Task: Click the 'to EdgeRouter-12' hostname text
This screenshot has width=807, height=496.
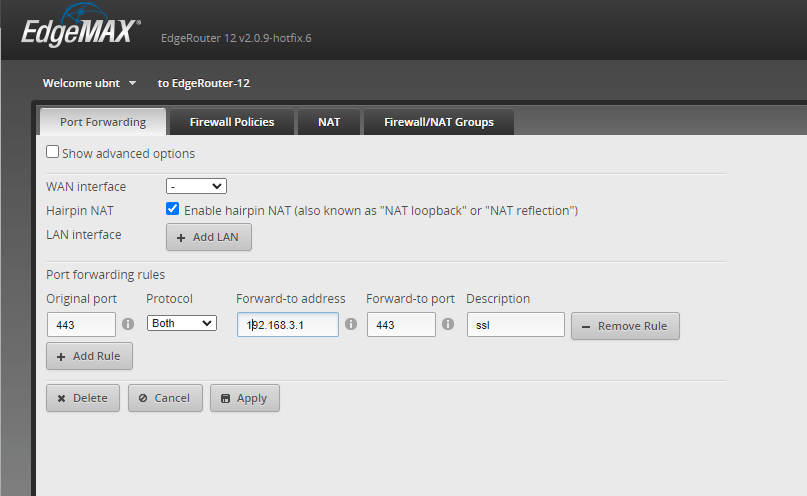Action: tap(204, 83)
